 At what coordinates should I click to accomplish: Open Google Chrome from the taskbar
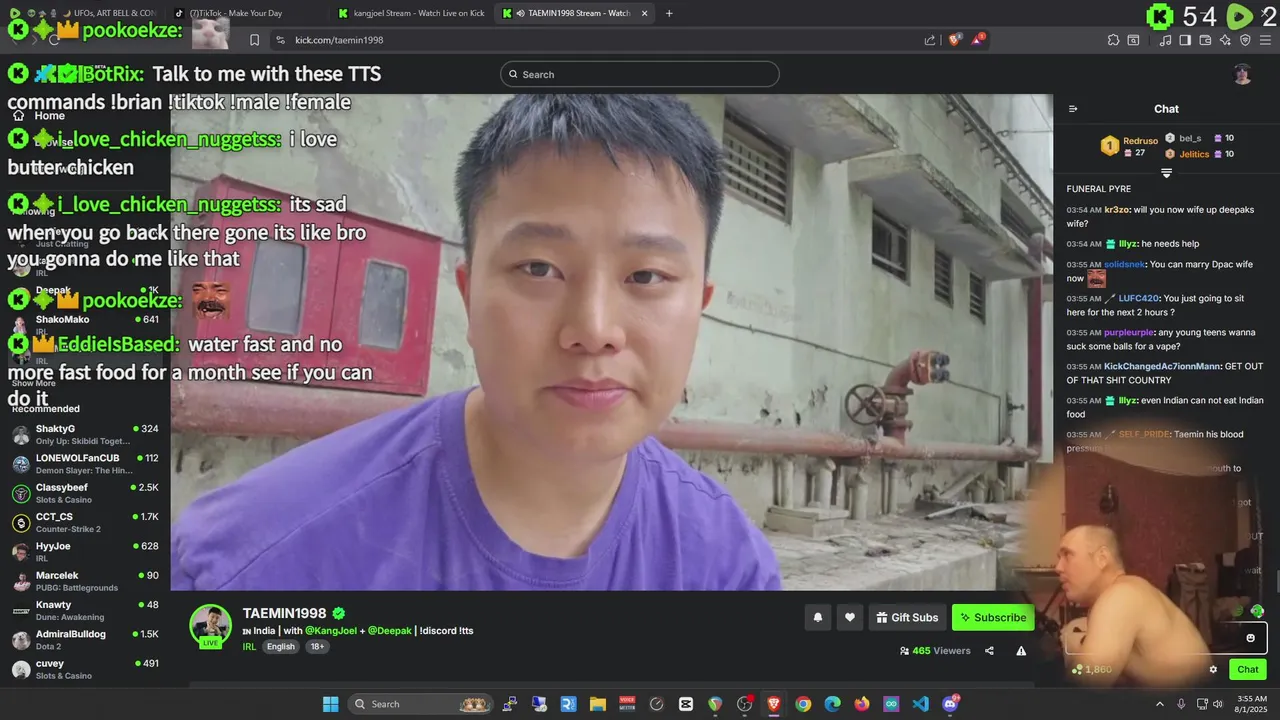(803, 704)
